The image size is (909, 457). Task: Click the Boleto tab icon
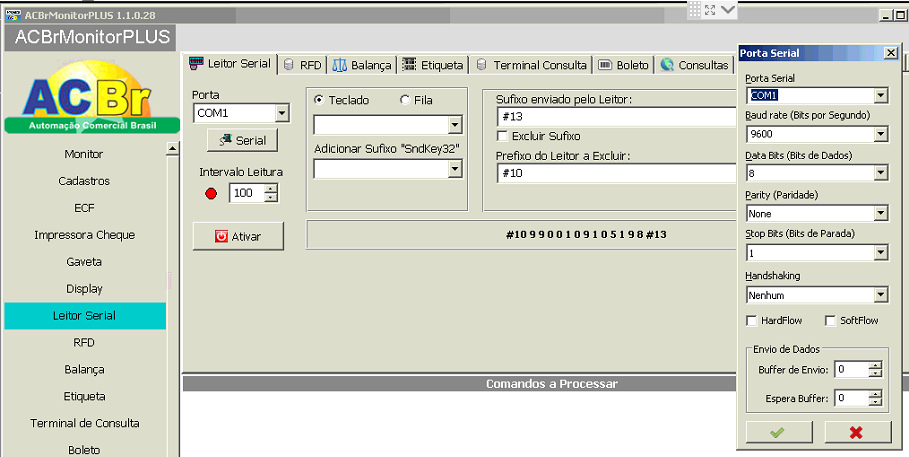point(605,65)
